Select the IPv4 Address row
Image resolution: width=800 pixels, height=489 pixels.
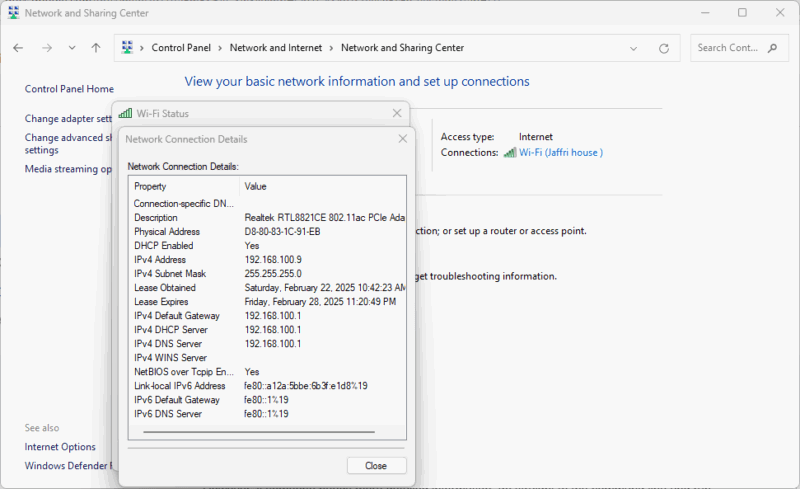click(265, 259)
